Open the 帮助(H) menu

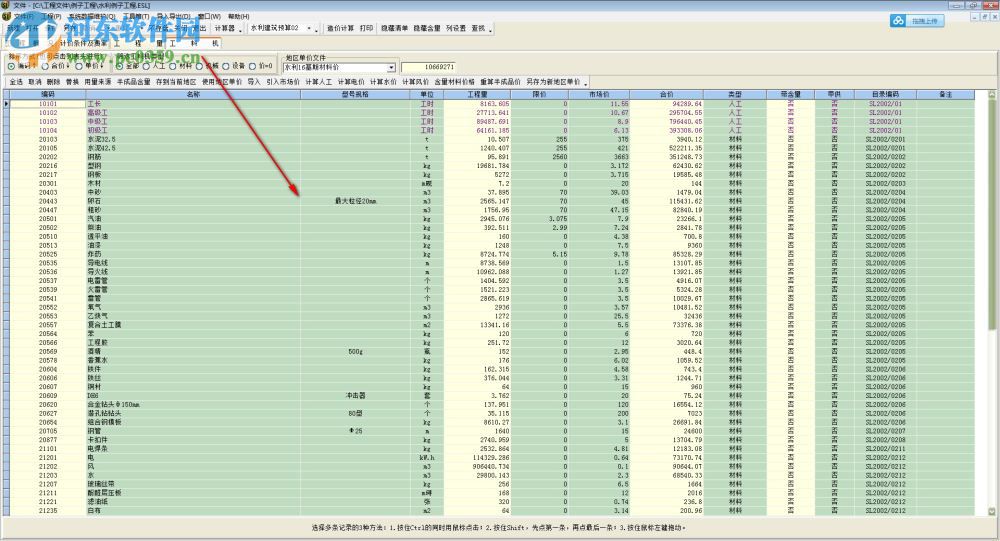point(238,17)
